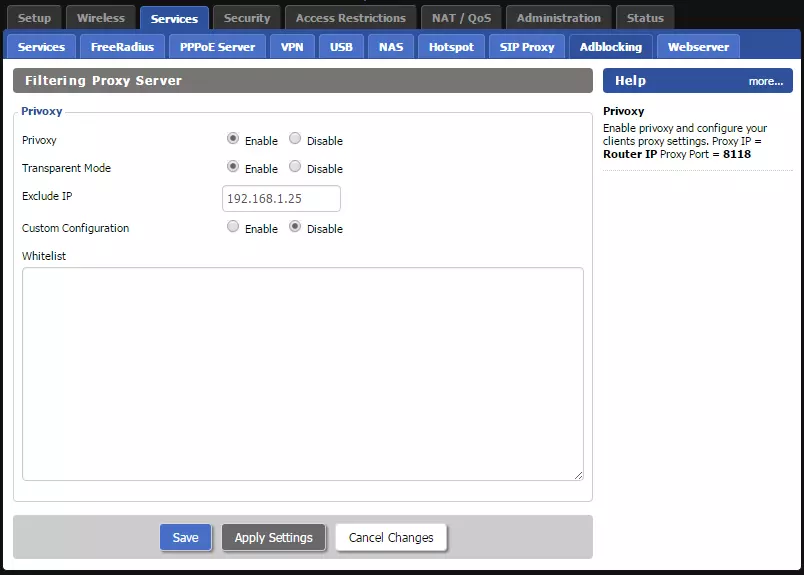This screenshot has width=804, height=575.
Task: Select Disable for Privoxy
Action: 295,139
